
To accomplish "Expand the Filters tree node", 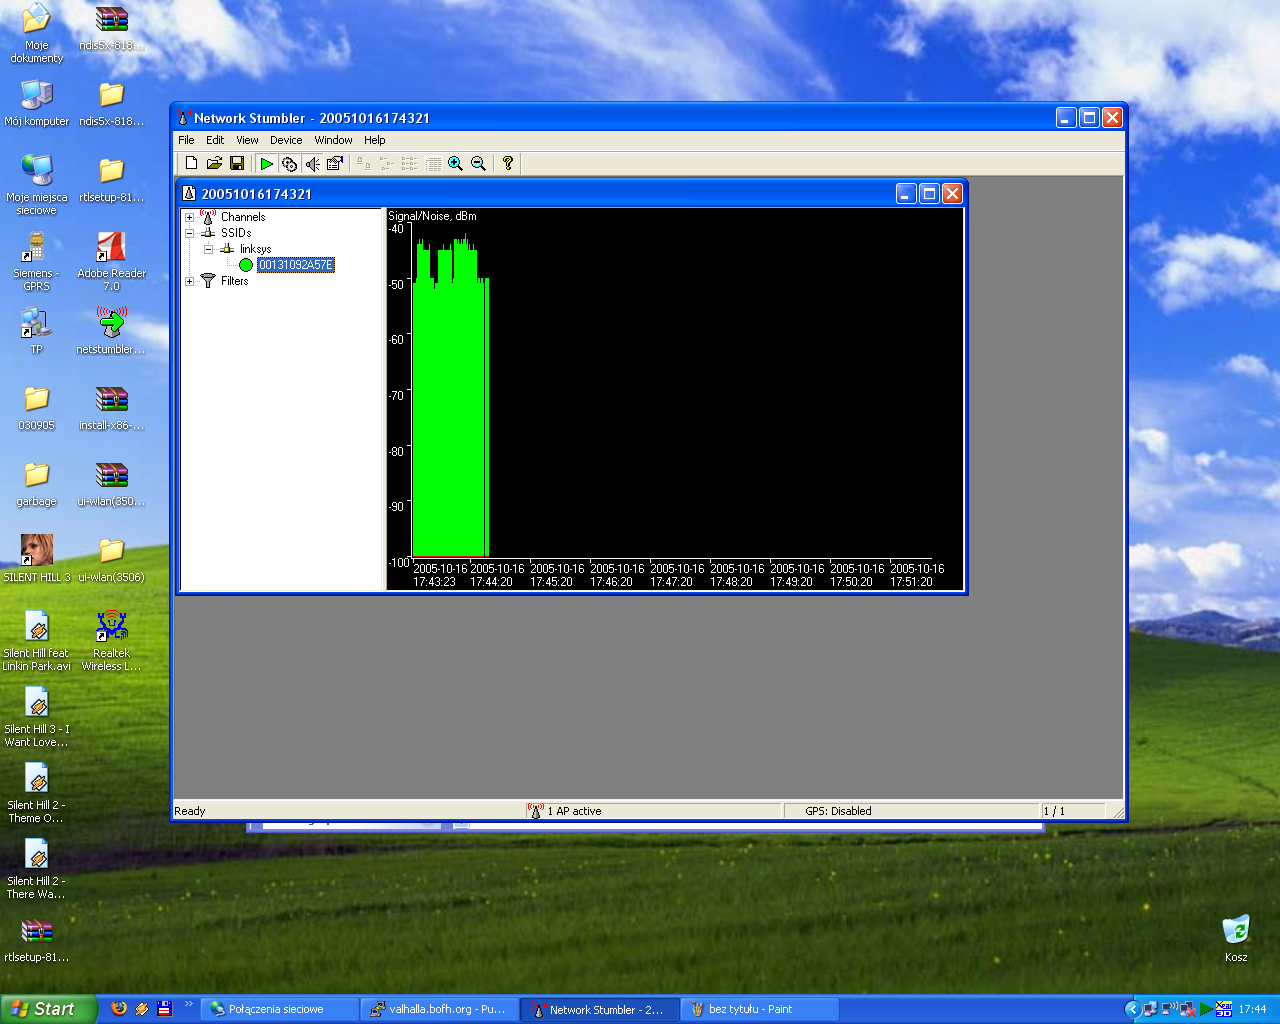I will pos(189,281).
